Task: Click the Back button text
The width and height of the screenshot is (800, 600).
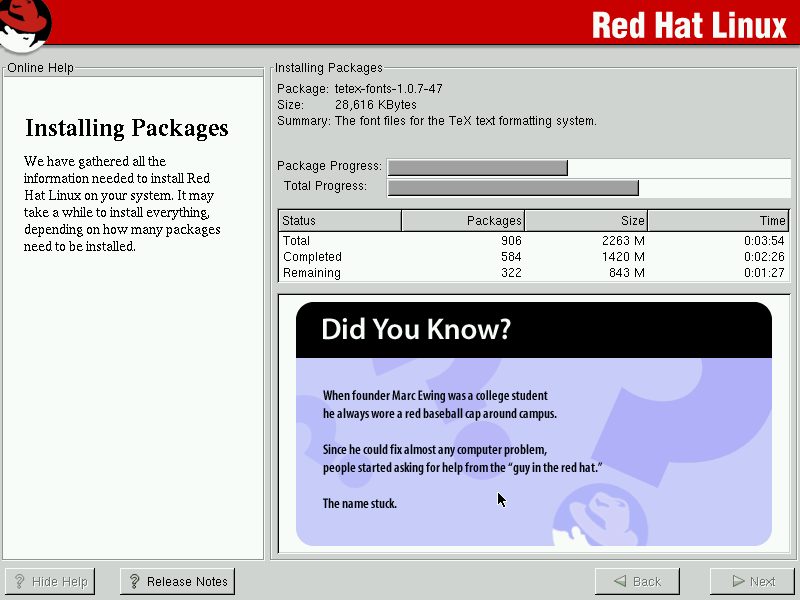Action: pos(647,582)
